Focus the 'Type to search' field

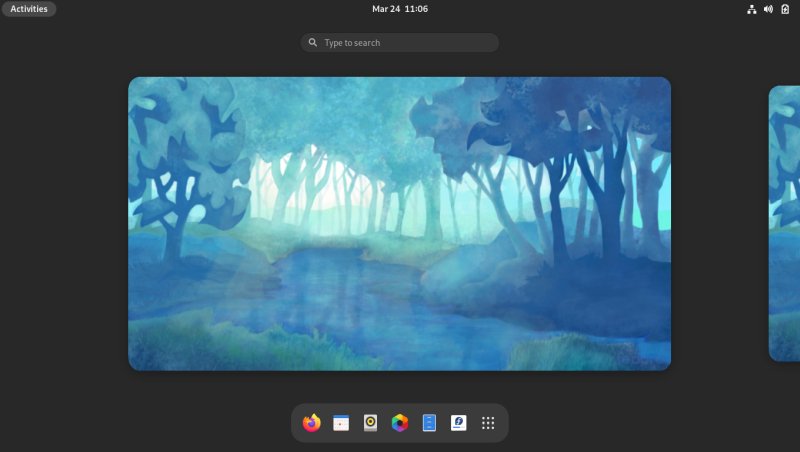(405, 43)
